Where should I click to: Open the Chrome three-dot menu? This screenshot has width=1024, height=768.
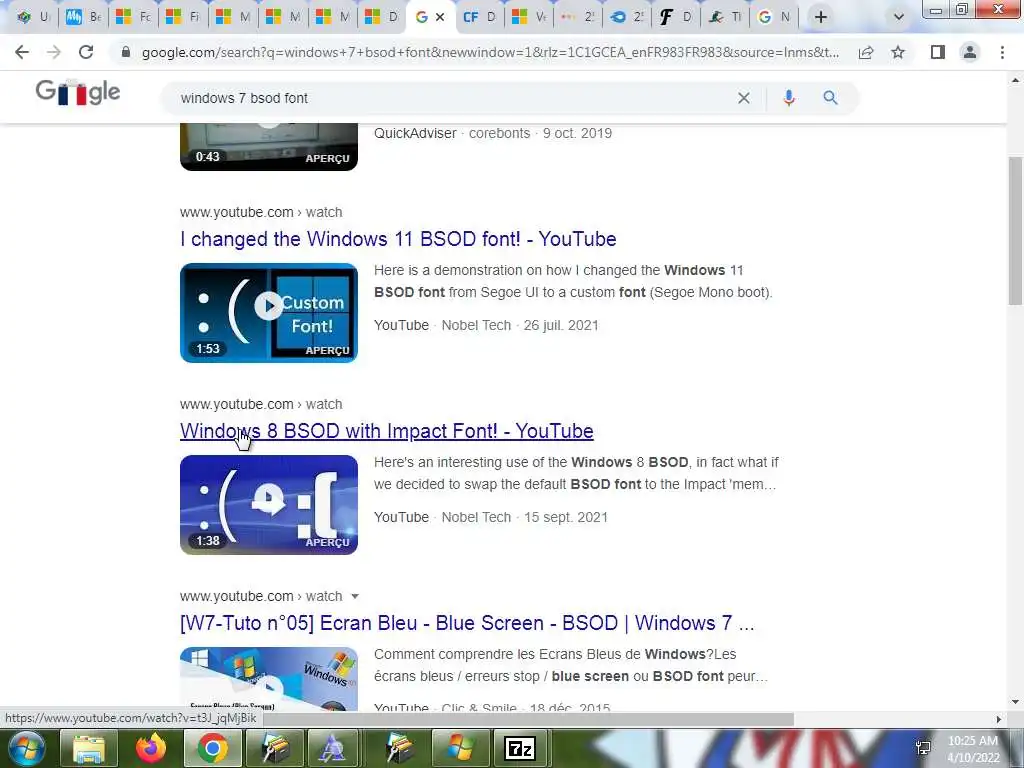[x=1002, y=52]
